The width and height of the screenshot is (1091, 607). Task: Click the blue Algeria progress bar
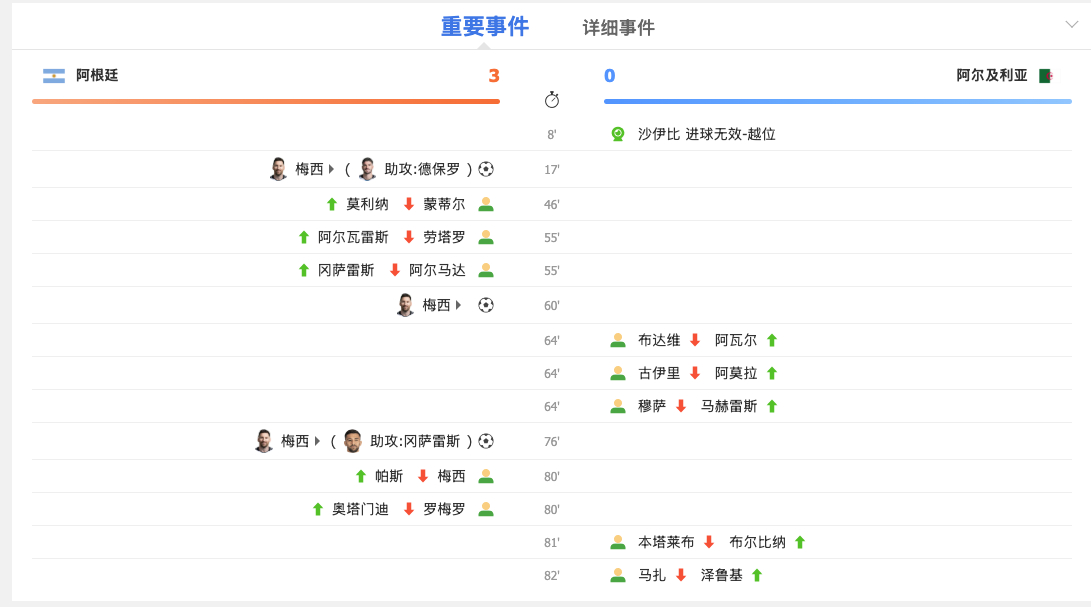click(x=838, y=102)
